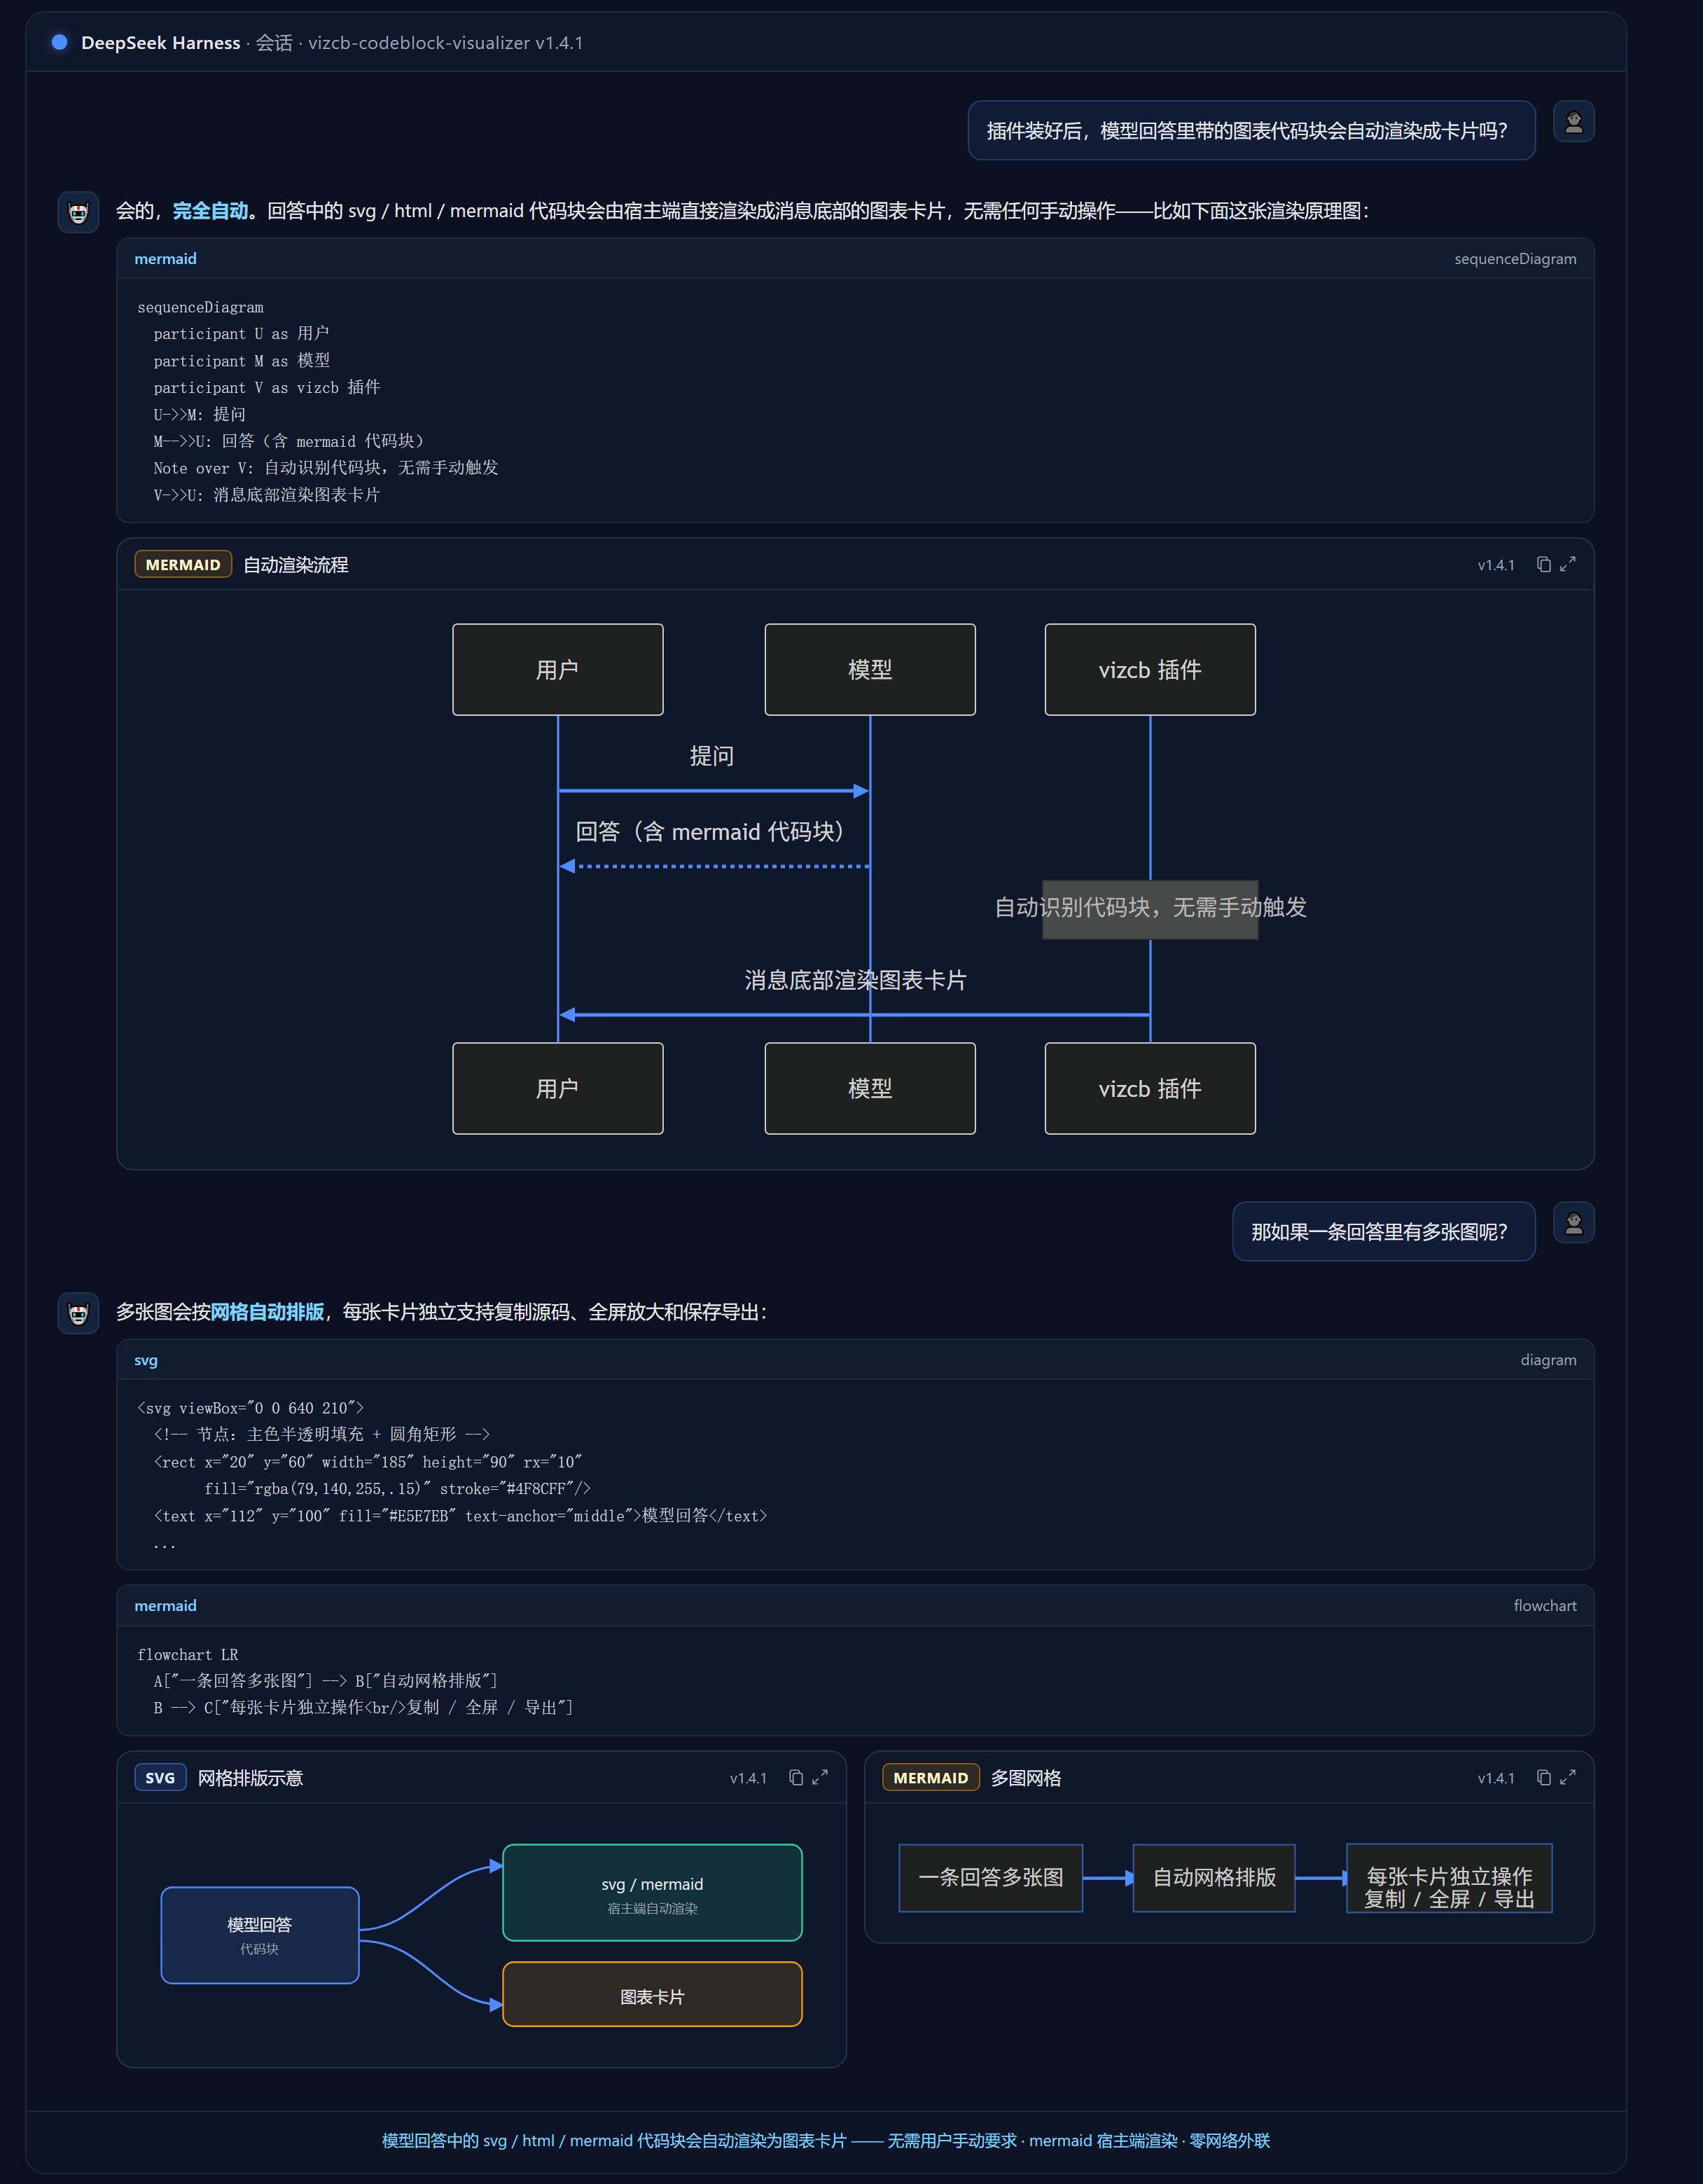Copy source of 多图网格 mermaid card

tap(1543, 1777)
